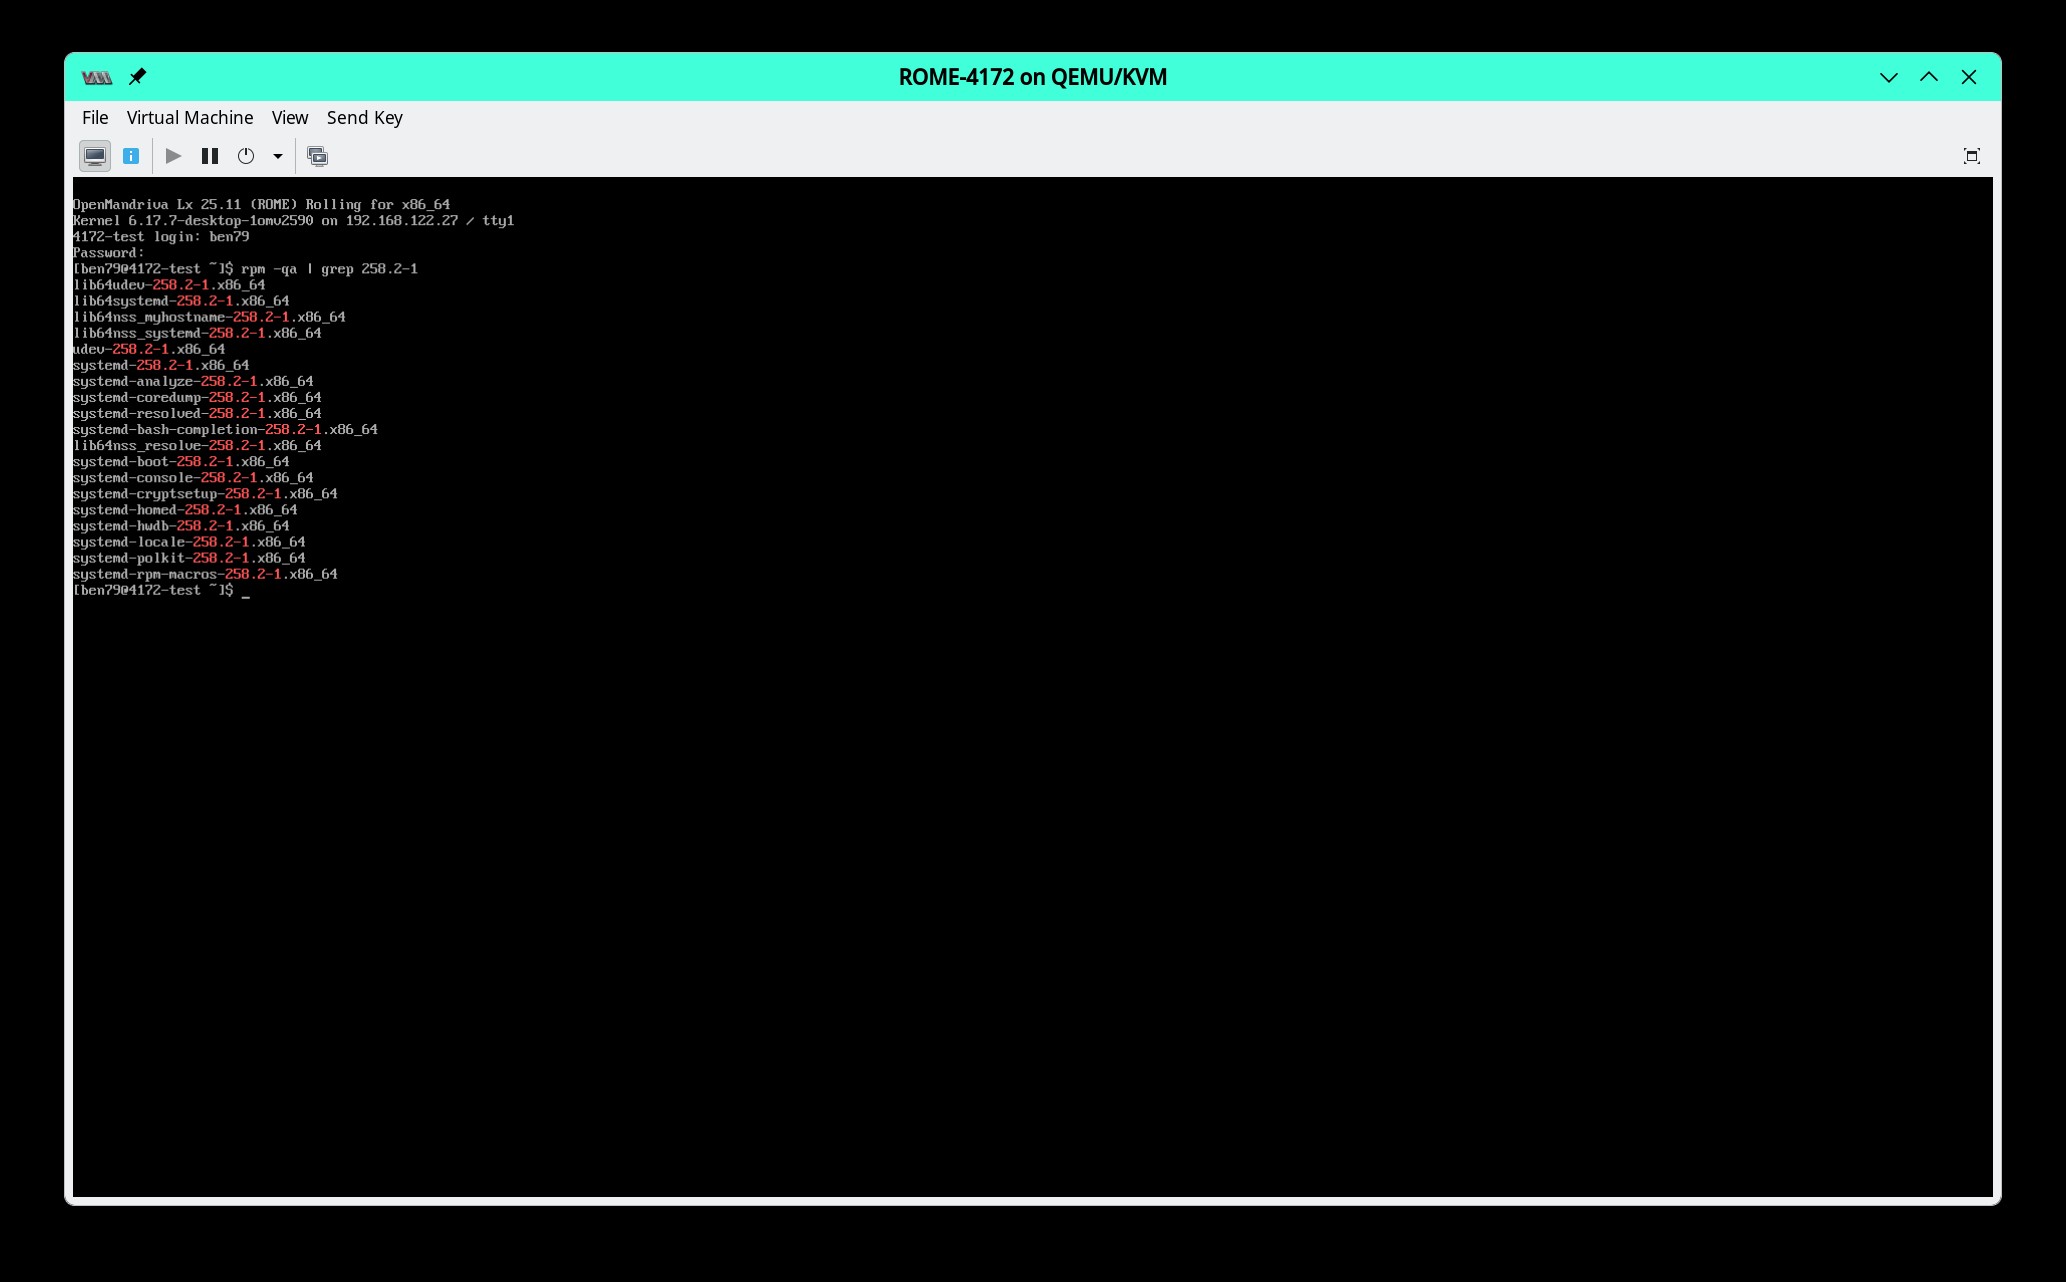Open the manage VM snapshots view
The width and height of the screenshot is (2066, 1282).
click(317, 156)
